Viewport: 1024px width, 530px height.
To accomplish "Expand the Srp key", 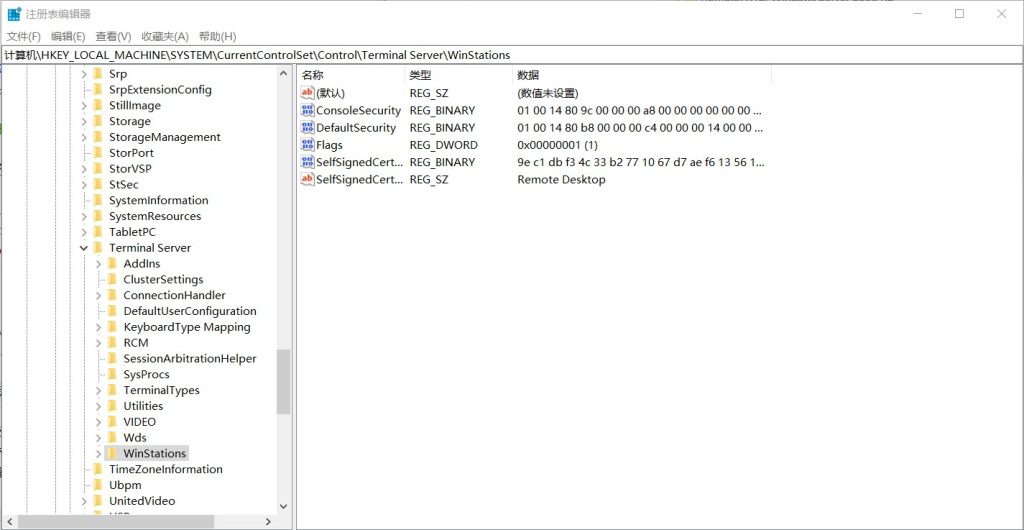I will pos(84,74).
